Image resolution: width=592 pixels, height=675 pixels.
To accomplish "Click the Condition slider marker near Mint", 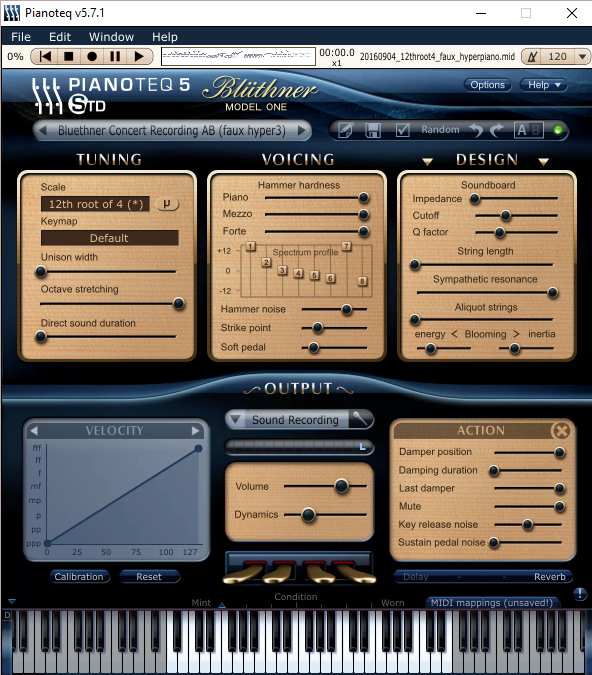I will (222, 605).
